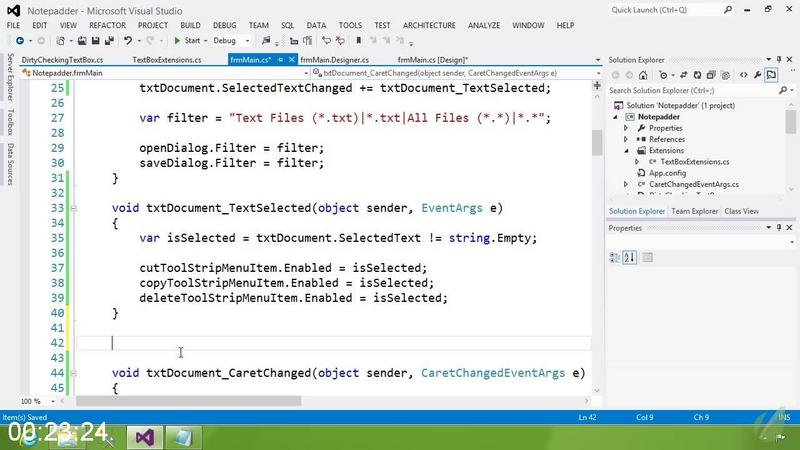The width and height of the screenshot is (800, 450).
Task: Open the Debug configuration dropdown
Action: pos(247,40)
